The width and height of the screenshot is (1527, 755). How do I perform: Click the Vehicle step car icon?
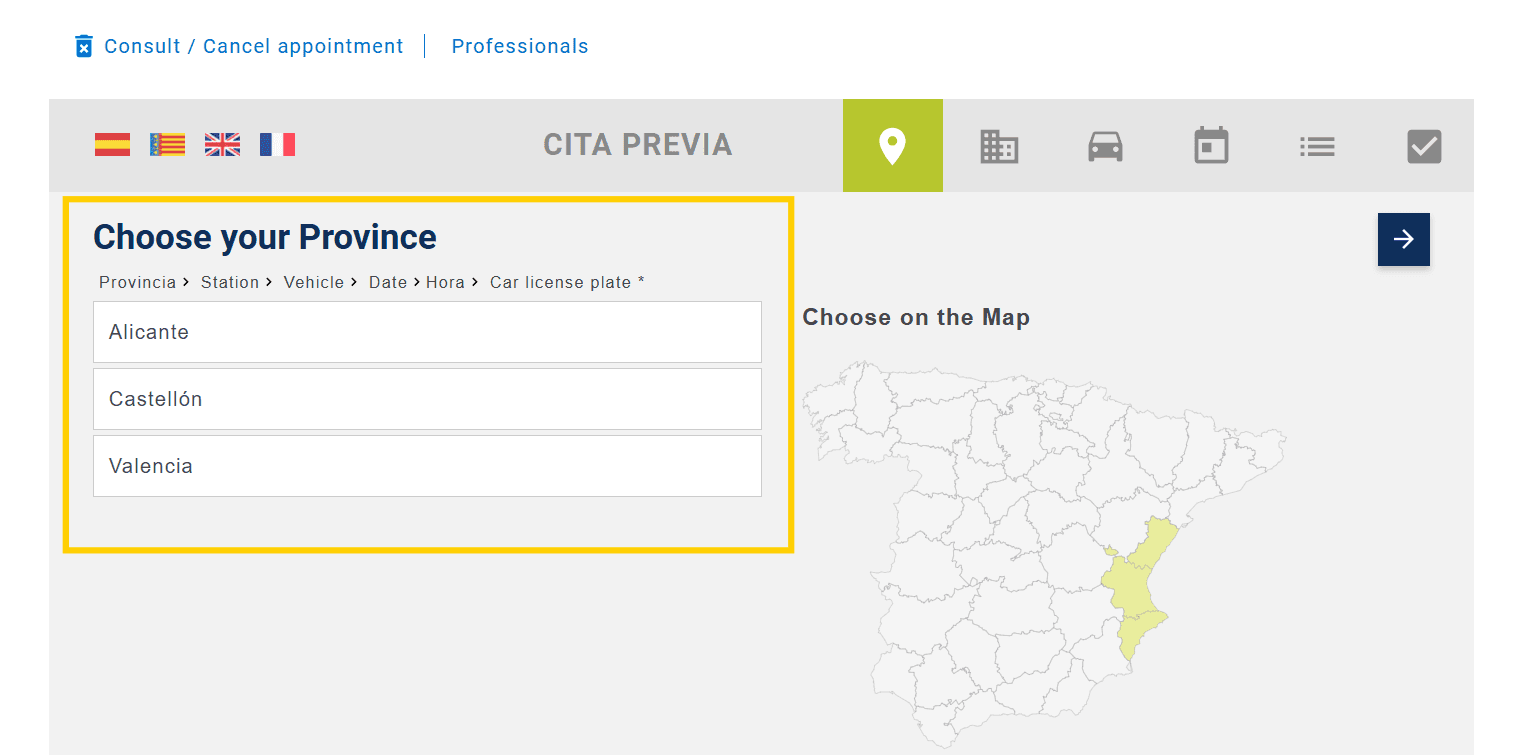[x=1105, y=145]
